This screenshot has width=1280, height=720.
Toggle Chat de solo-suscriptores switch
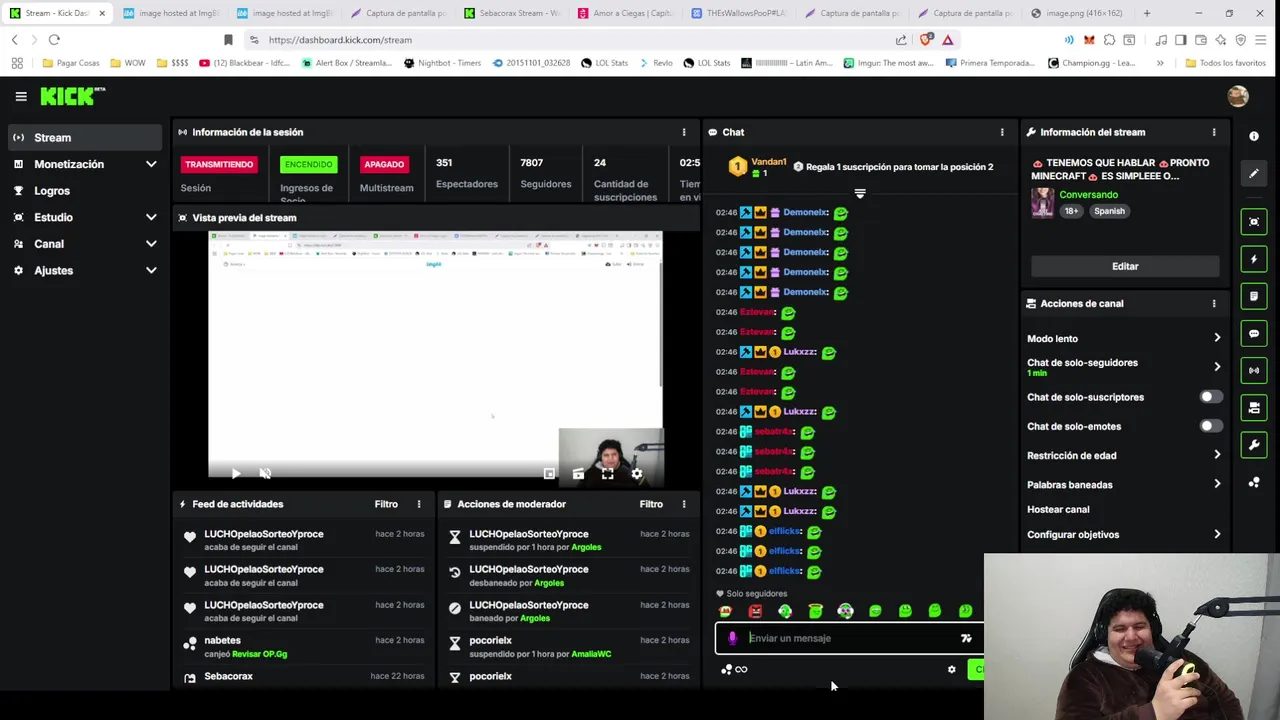click(x=1210, y=397)
